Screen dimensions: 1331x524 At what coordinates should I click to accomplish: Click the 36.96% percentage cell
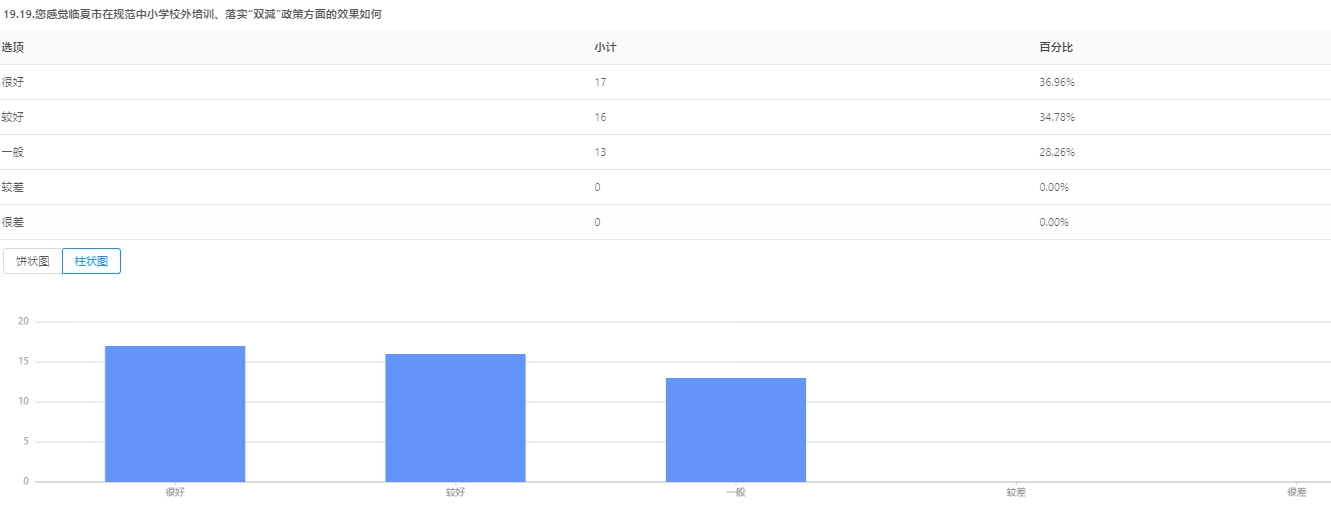pos(1057,82)
